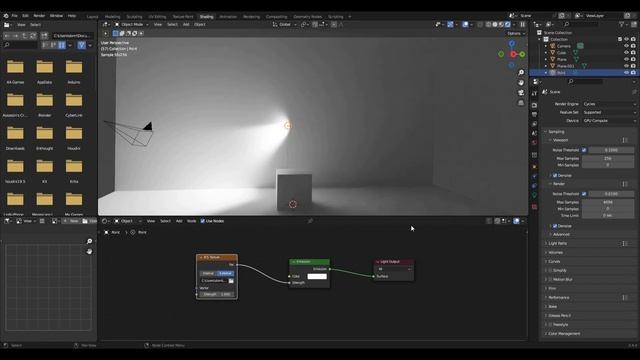The width and height of the screenshot is (640, 360).
Task: Select the Camera row in outliner
Action: (x=583, y=46)
